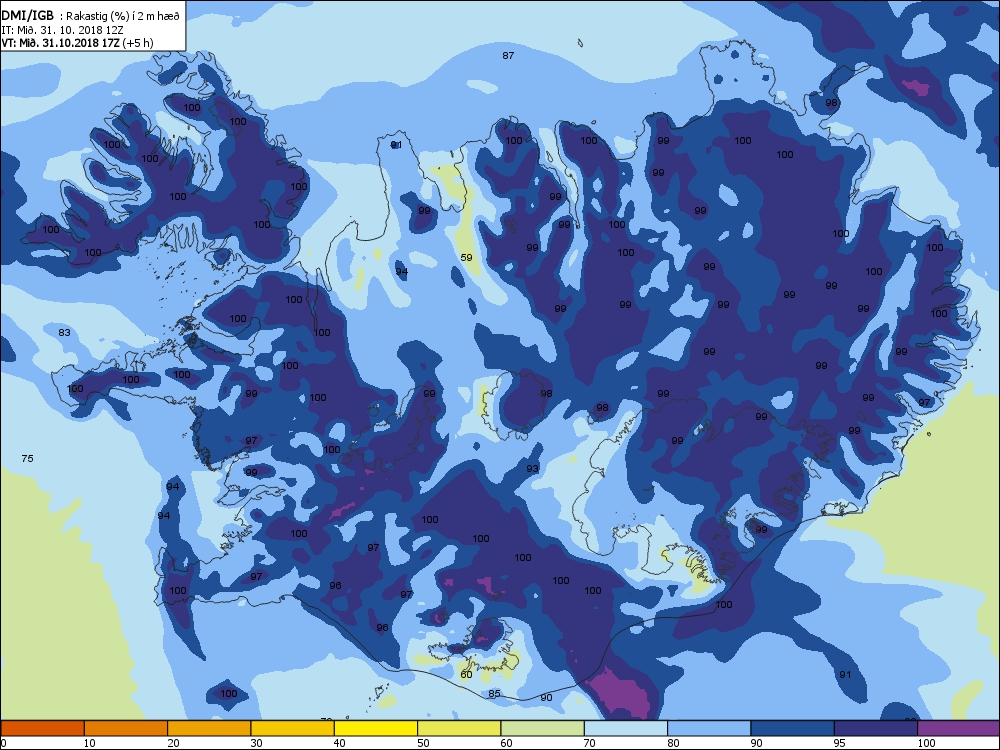The width and height of the screenshot is (1000, 750).
Task: Select the 80–90 medium blue legend swatch
Action: click(709, 728)
